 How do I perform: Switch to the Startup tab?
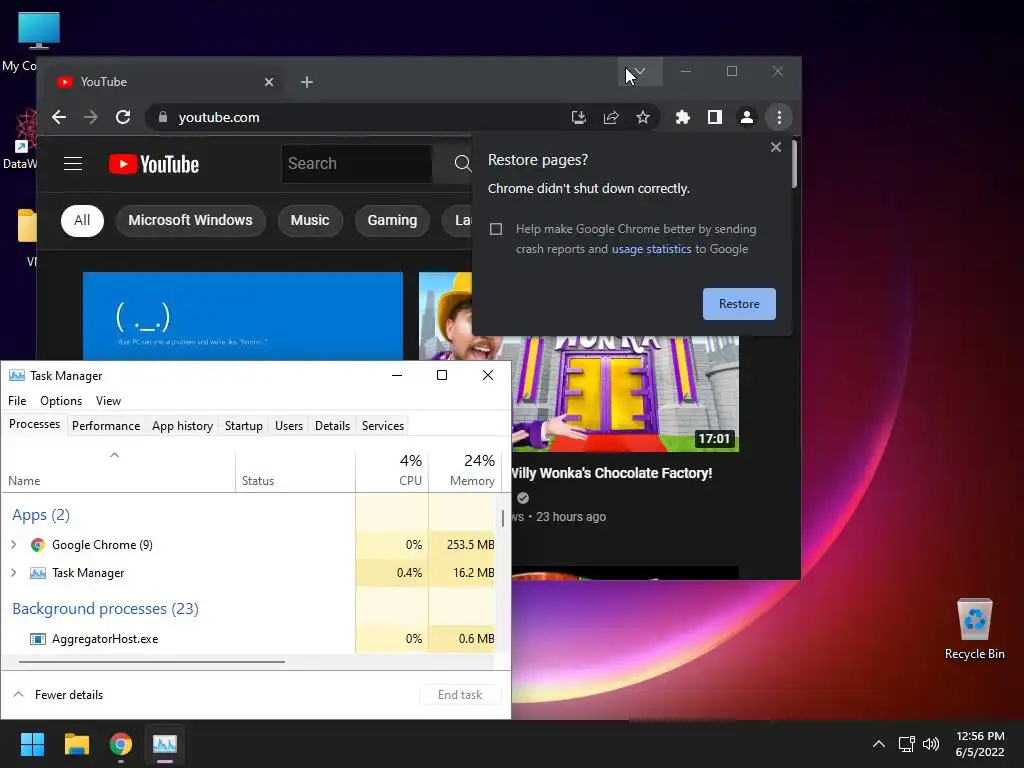pyautogui.click(x=244, y=426)
